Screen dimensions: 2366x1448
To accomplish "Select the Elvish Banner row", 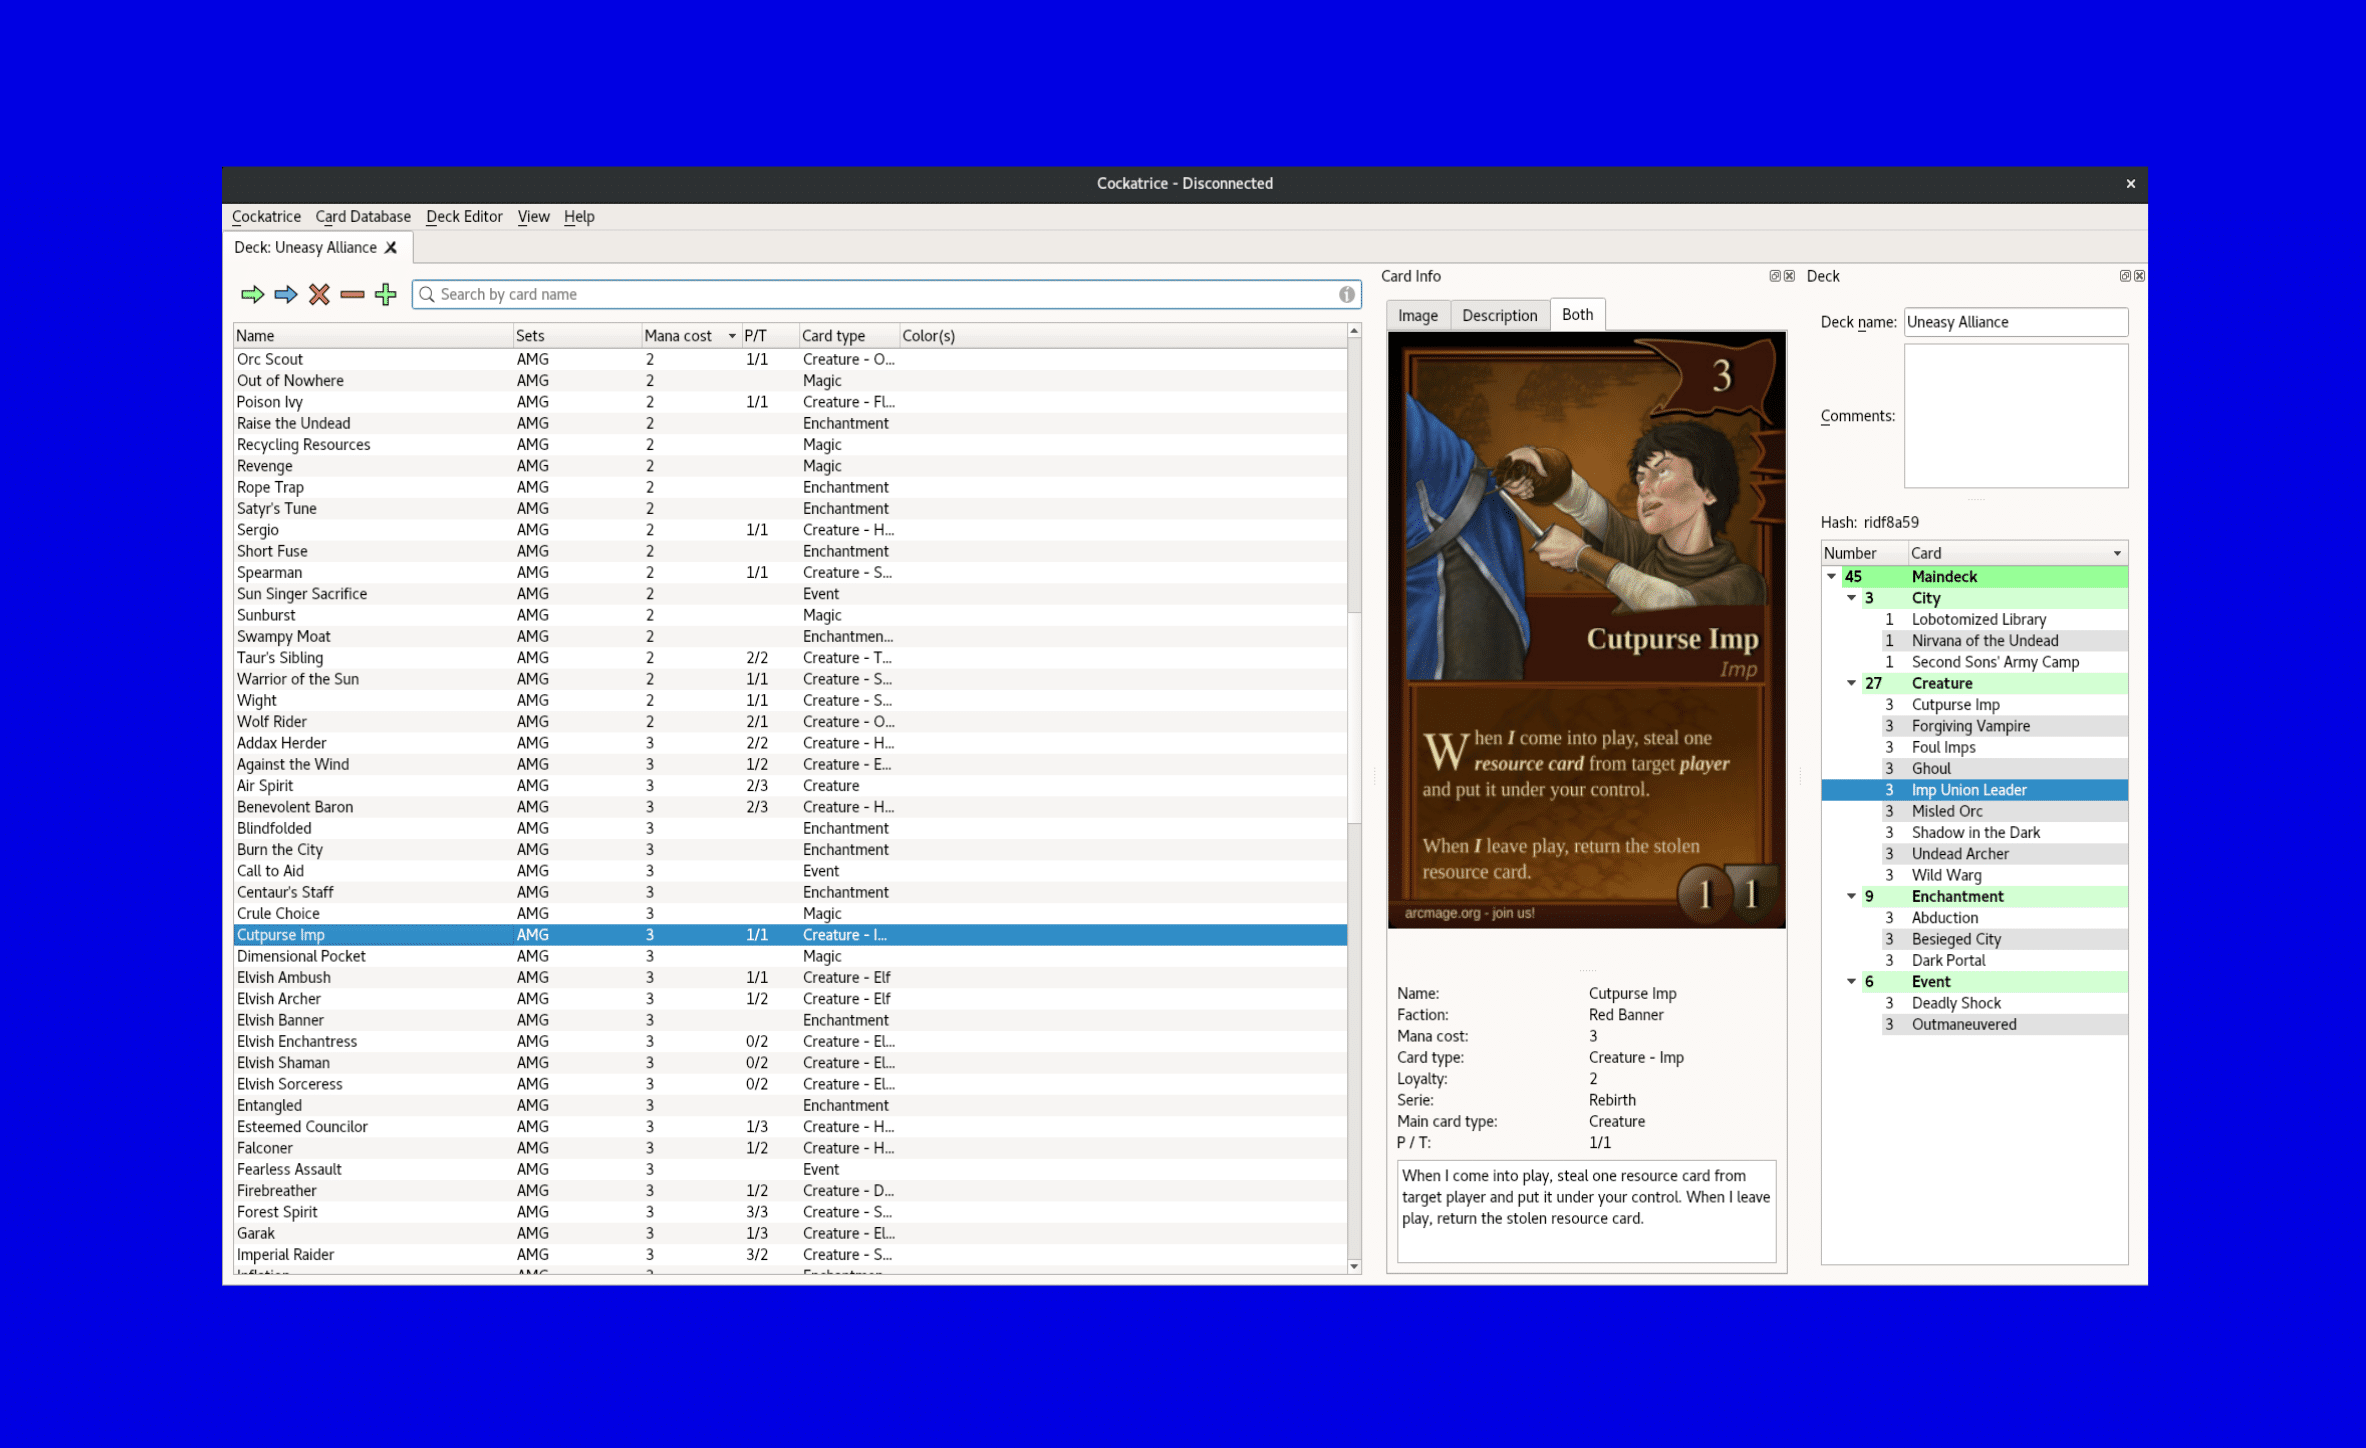I will click(x=790, y=1020).
